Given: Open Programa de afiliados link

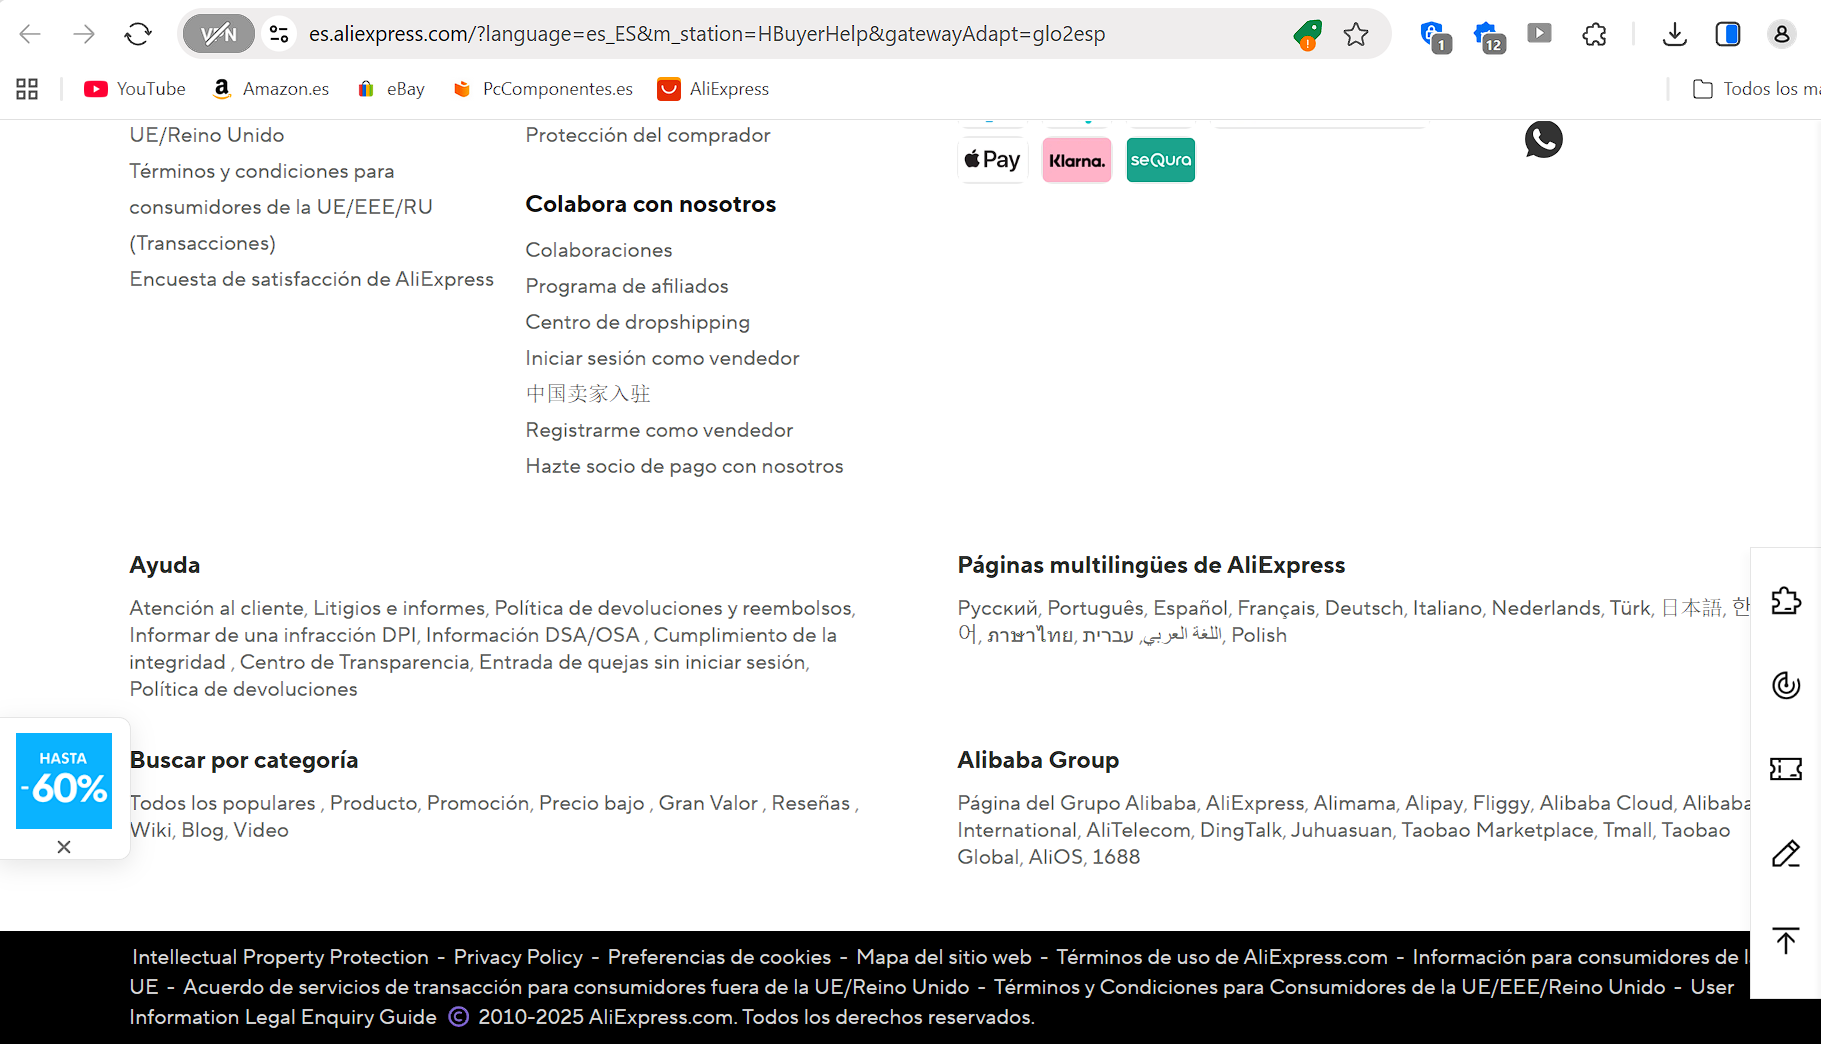Looking at the screenshot, I should pyautogui.click(x=626, y=286).
